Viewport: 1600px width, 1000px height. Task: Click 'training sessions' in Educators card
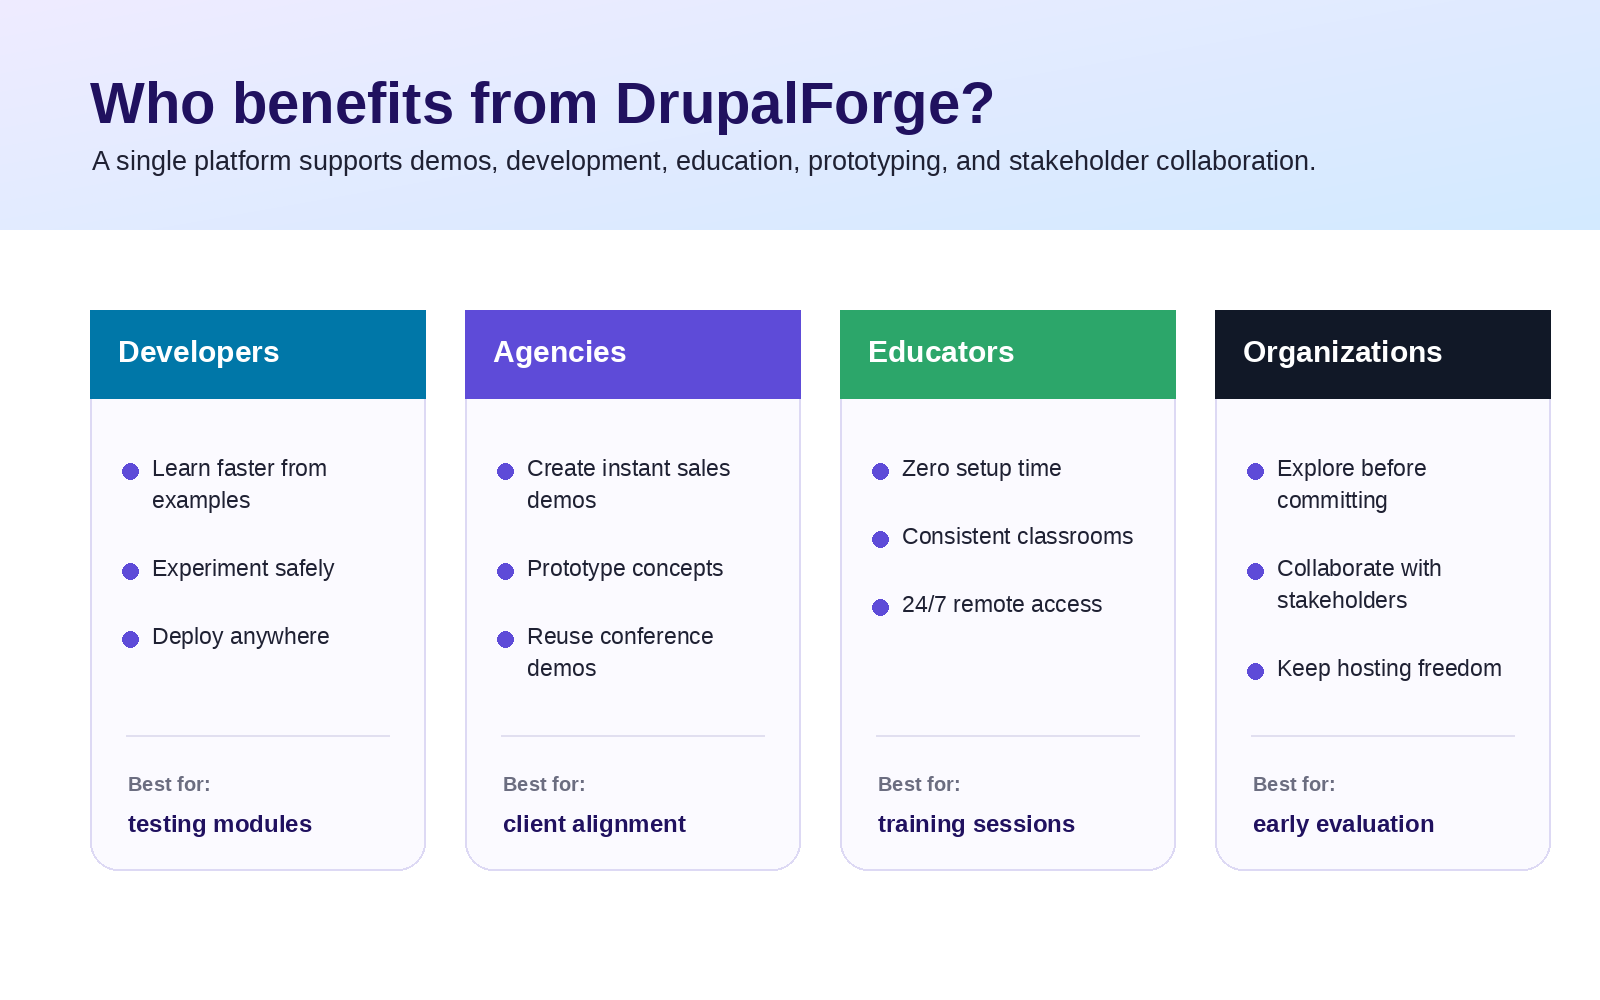click(976, 824)
